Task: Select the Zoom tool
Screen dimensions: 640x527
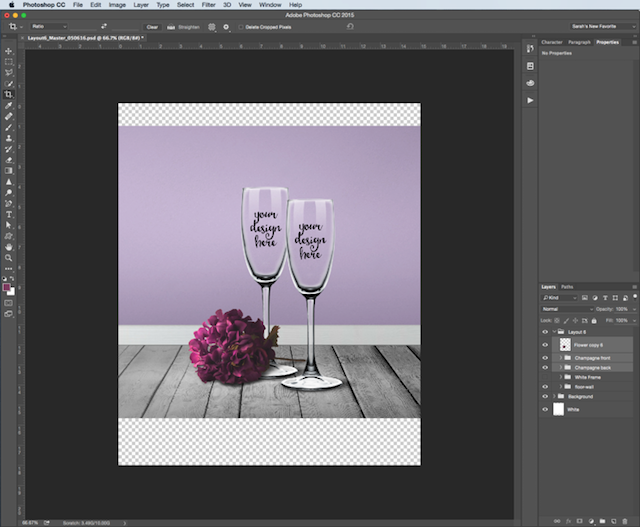Action: point(8,258)
